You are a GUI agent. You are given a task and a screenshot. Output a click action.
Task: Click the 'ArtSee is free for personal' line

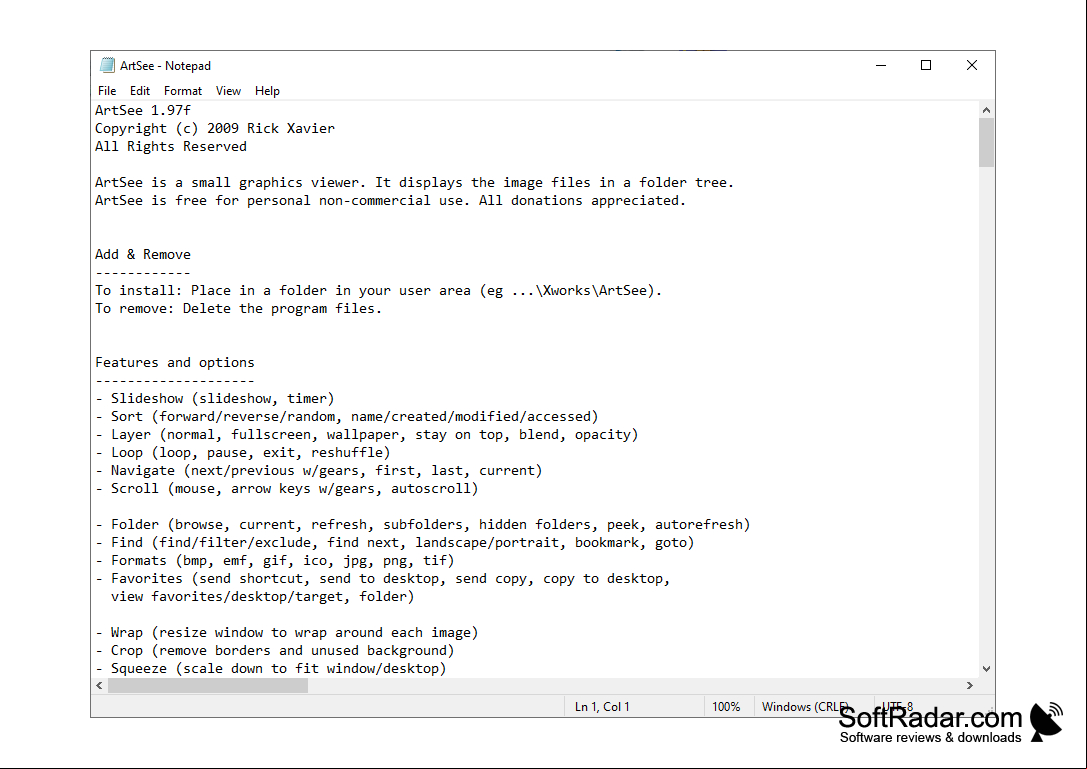(x=390, y=200)
